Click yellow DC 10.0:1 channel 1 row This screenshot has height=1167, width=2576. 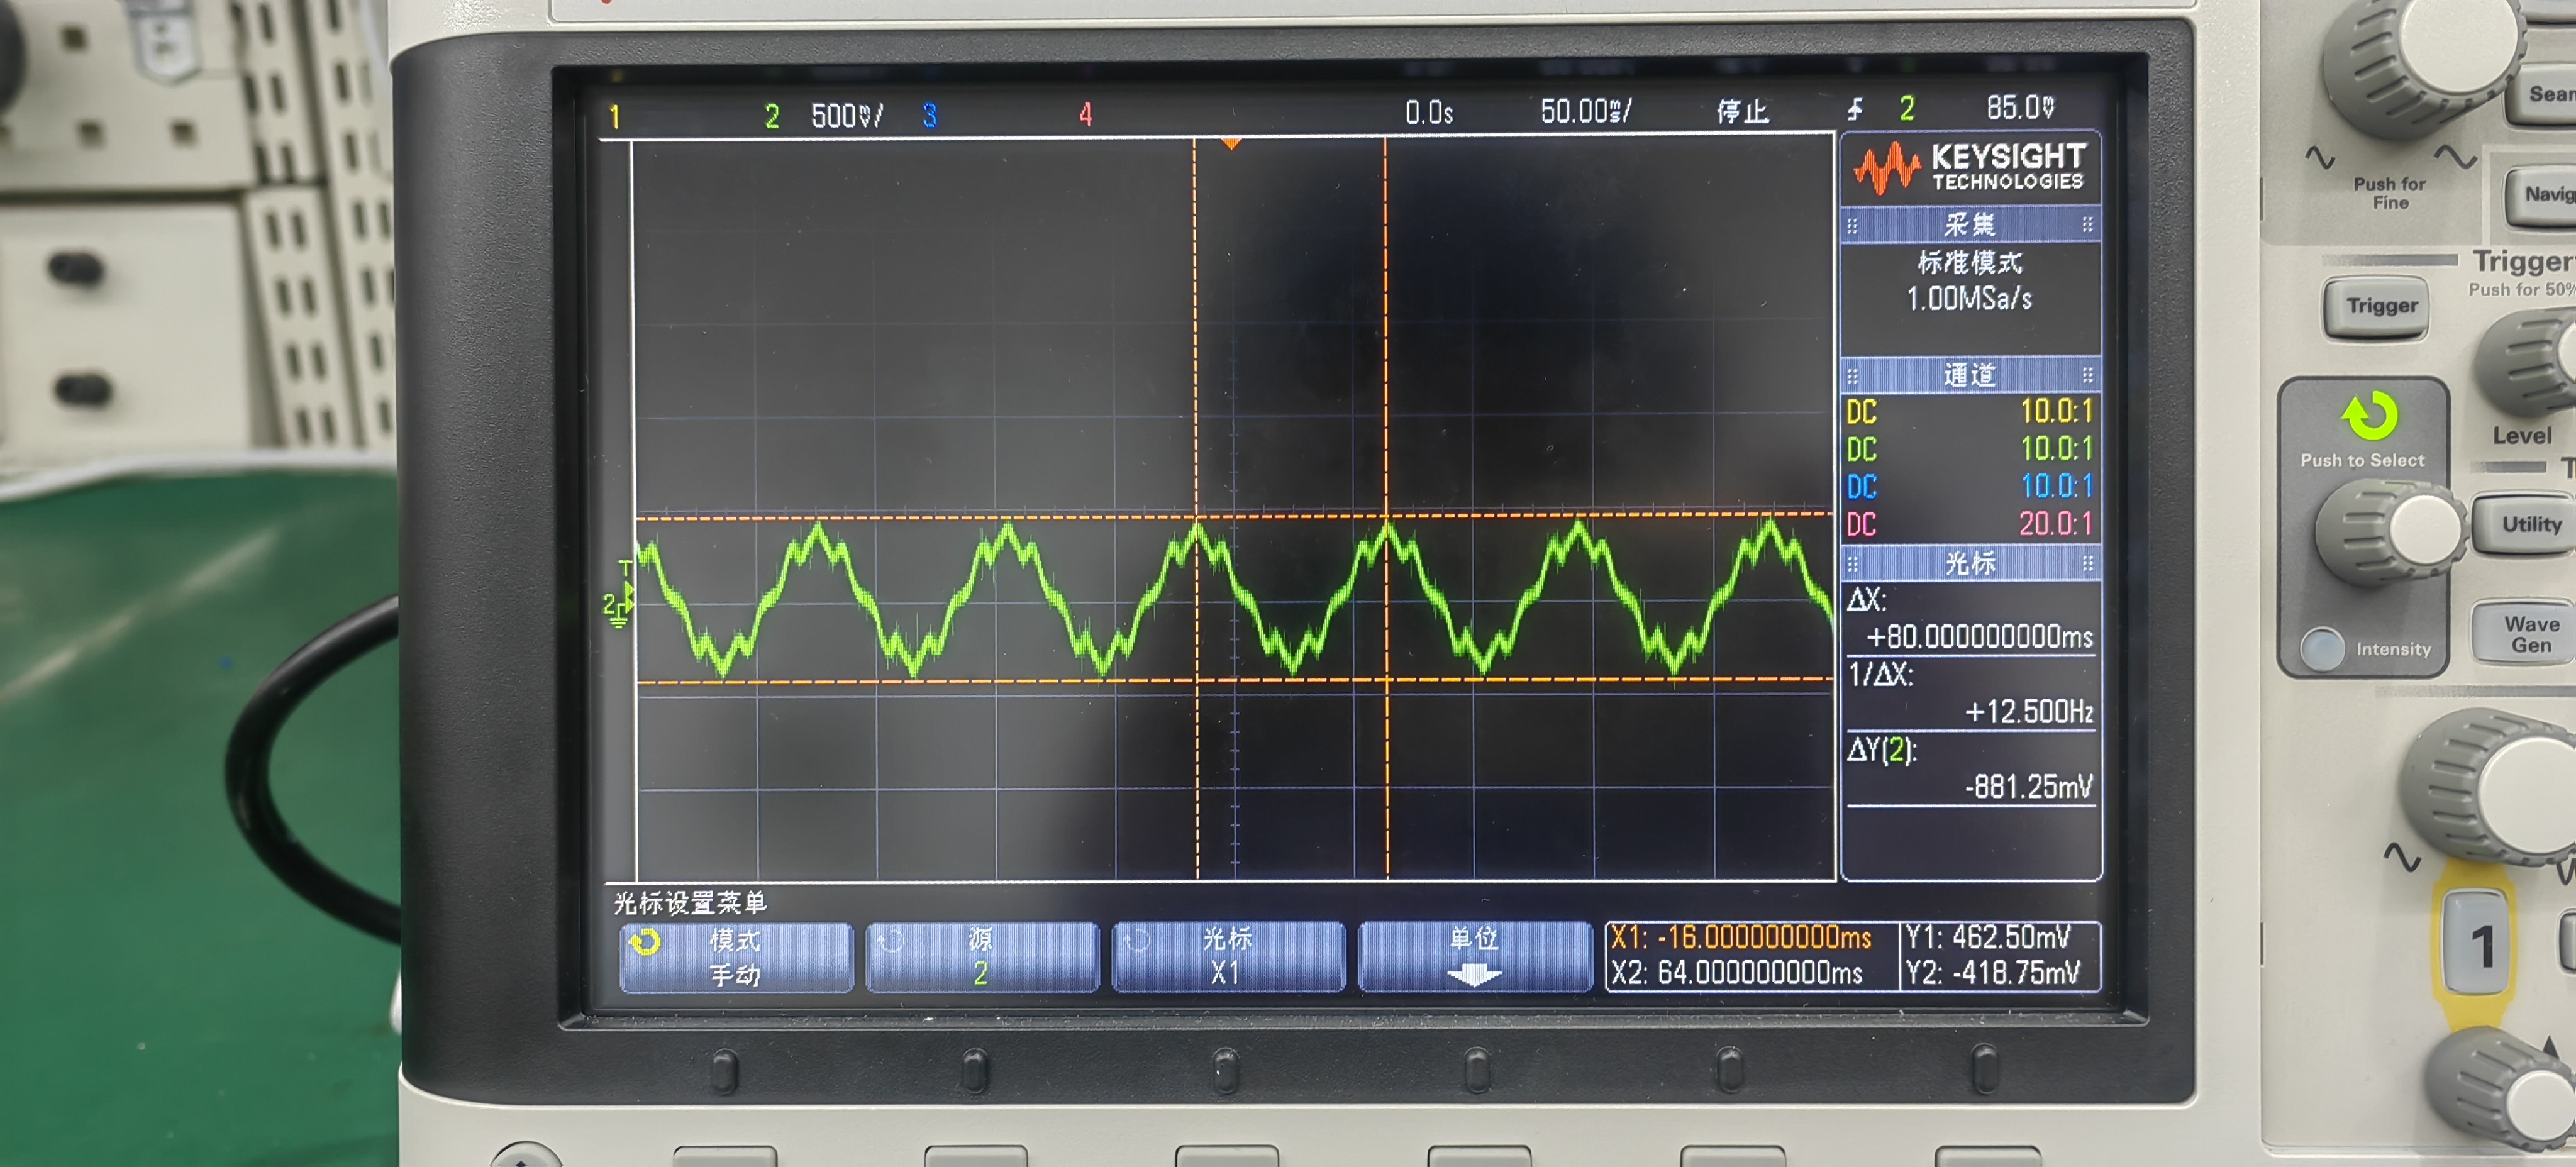coord(1969,411)
